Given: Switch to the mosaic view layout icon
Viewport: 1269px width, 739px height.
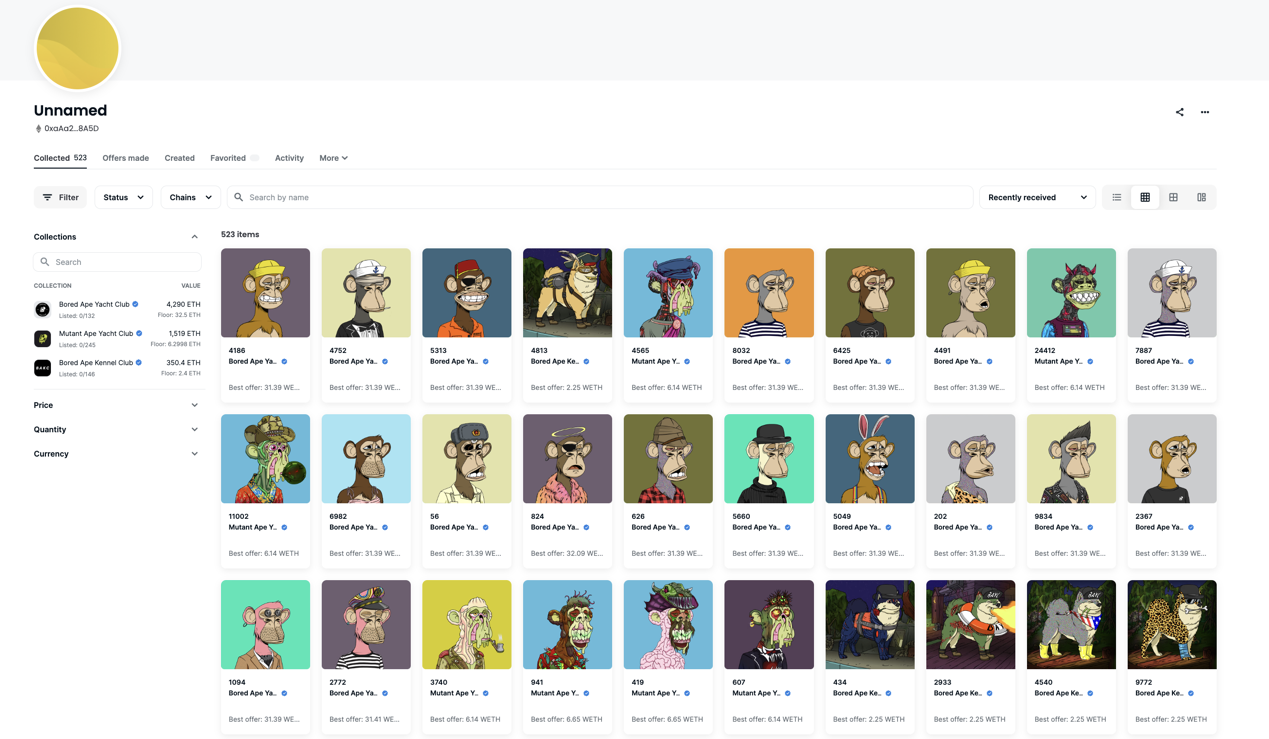Looking at the screenshot, I should click(x=1201, y=197).
